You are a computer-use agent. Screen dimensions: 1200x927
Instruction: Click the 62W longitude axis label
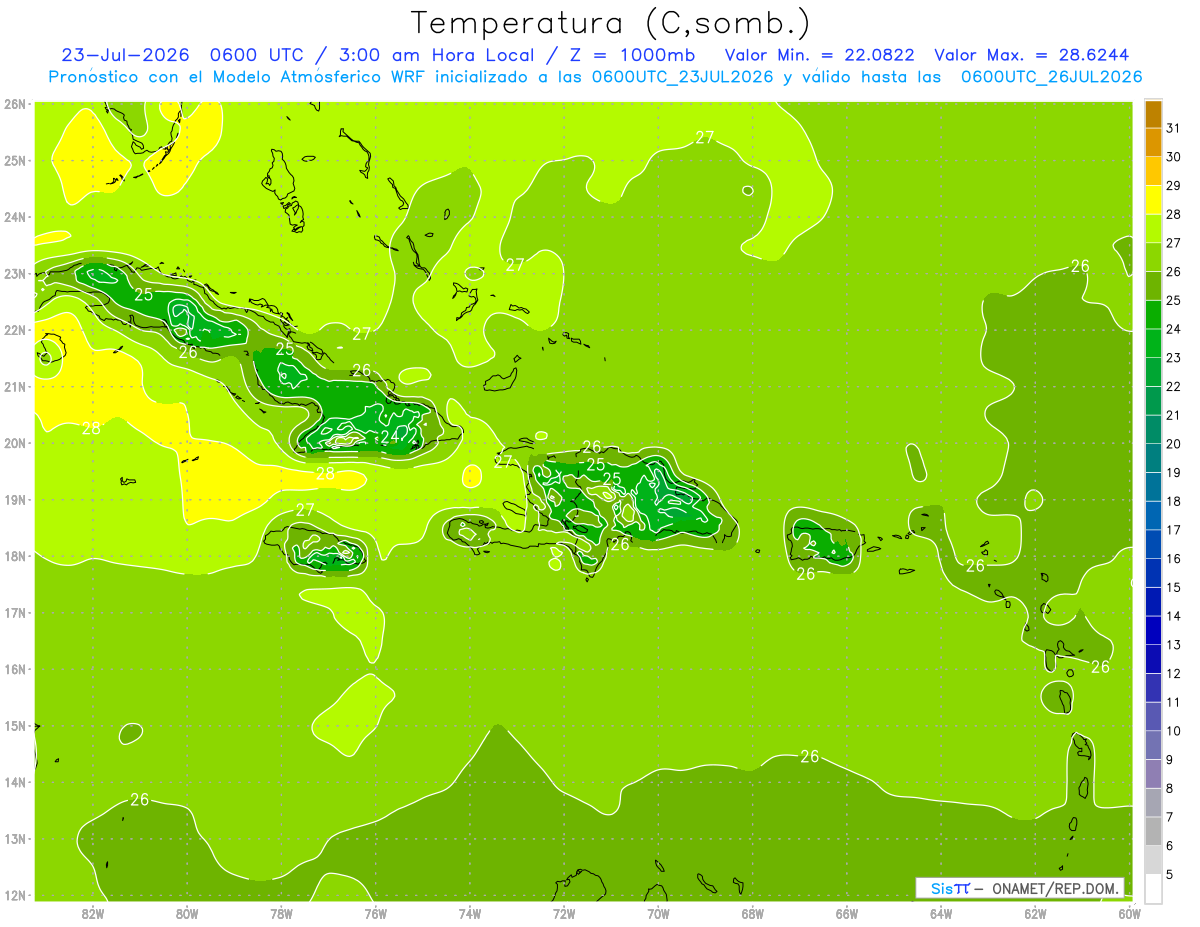click(x=1035, y=913)
